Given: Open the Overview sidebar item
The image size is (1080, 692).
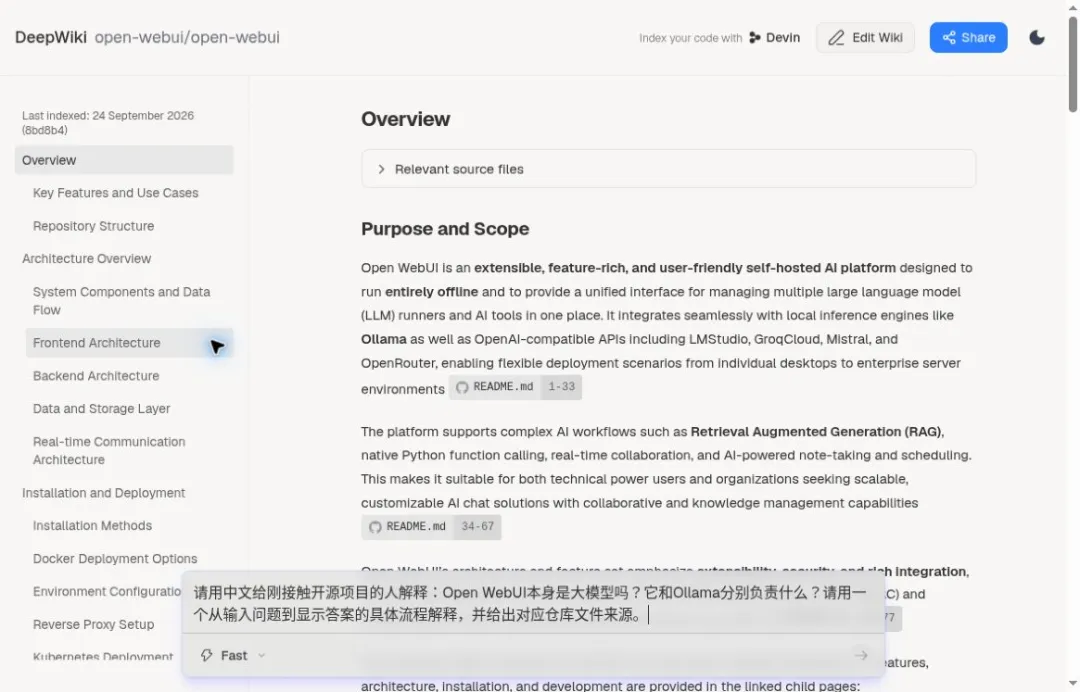Looking at the screenshot, I should pos(124,160).
